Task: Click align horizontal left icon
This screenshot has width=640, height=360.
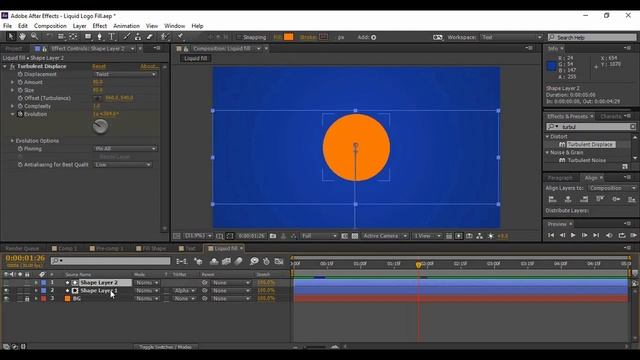Action: (552, 199)
